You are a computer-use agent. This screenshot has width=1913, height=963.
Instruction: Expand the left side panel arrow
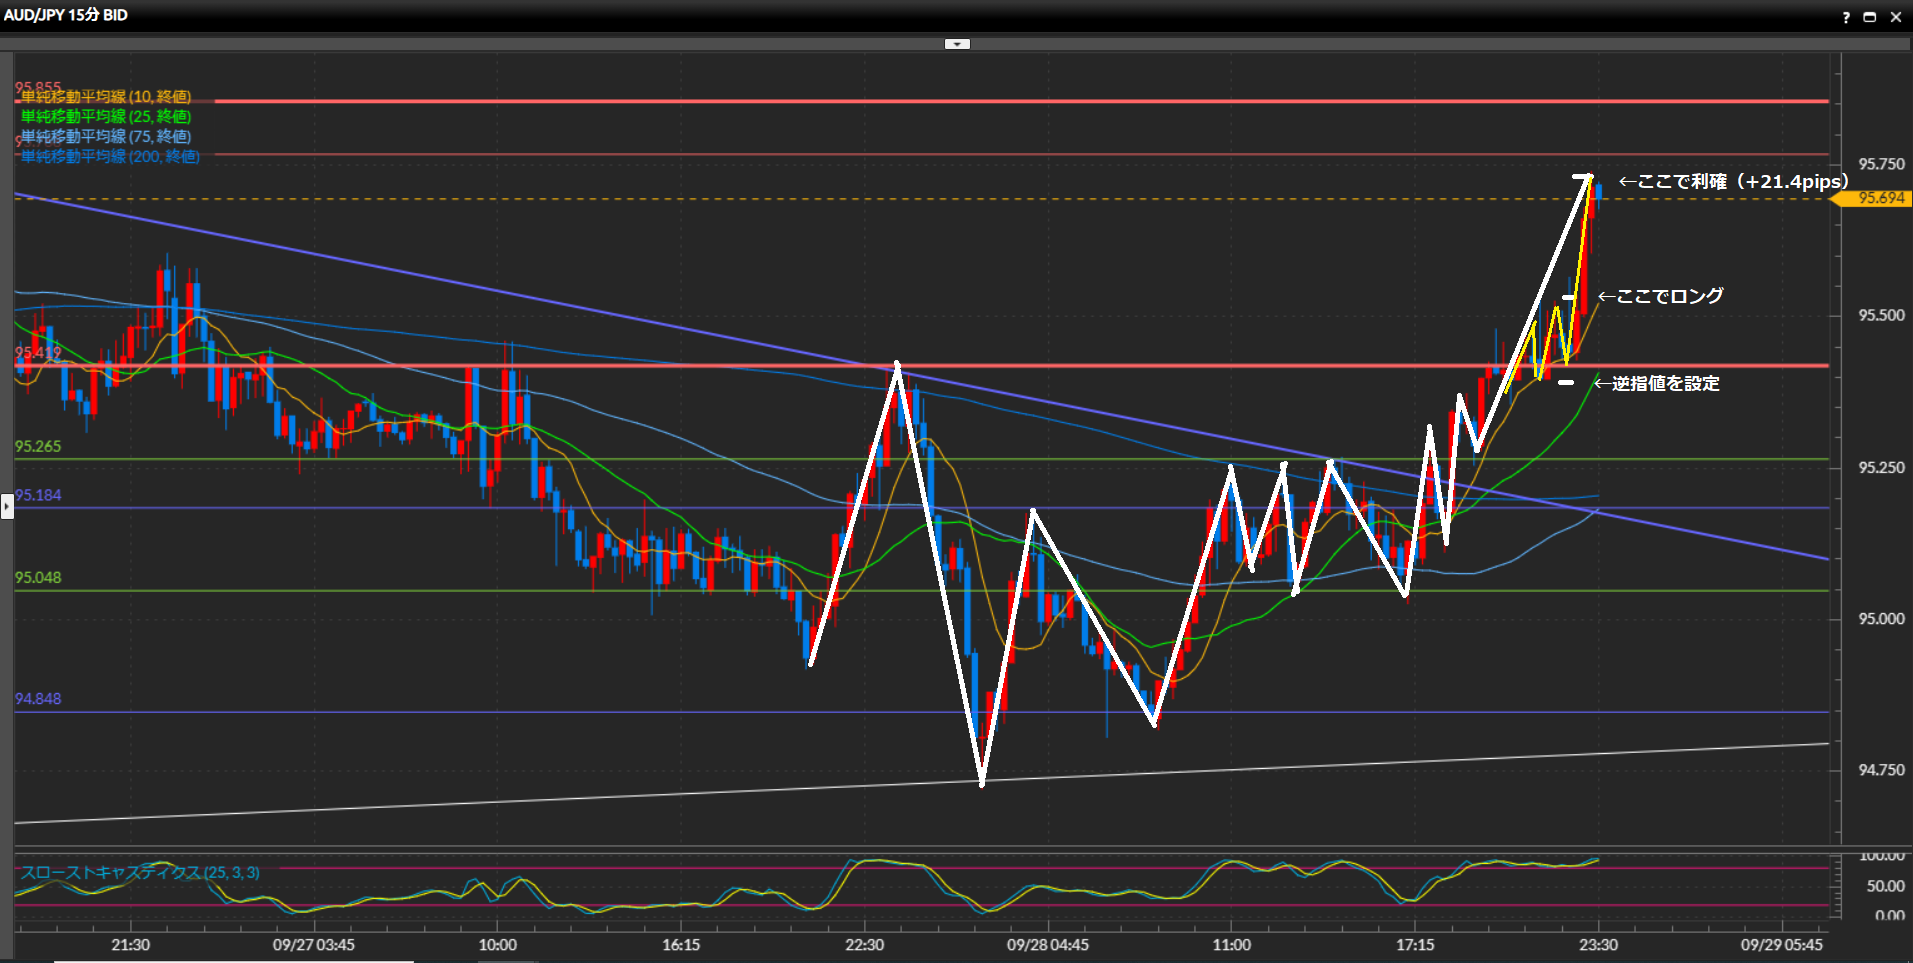[7, 507]
